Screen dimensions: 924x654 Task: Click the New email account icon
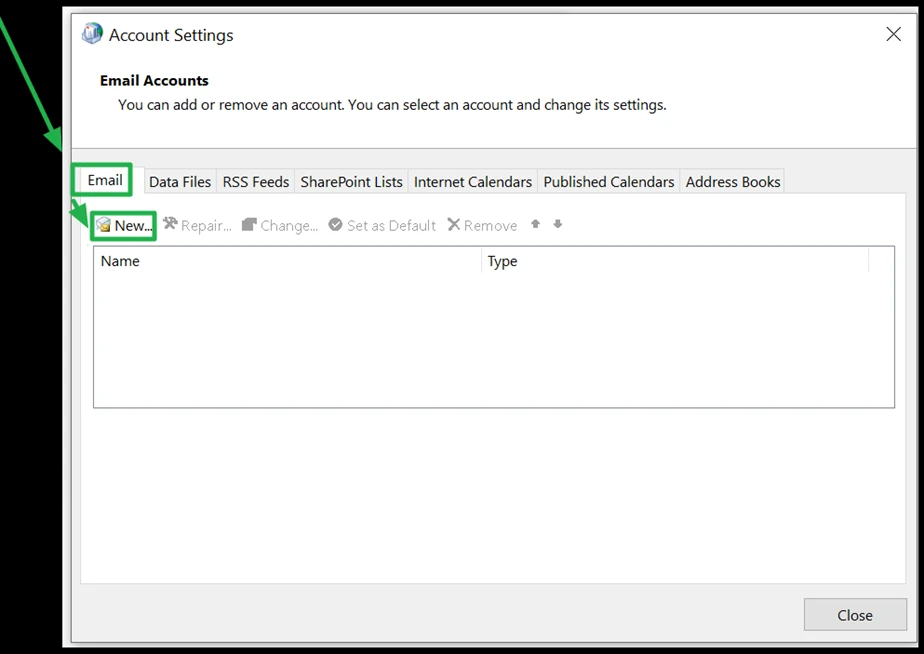tap(103, 226)
